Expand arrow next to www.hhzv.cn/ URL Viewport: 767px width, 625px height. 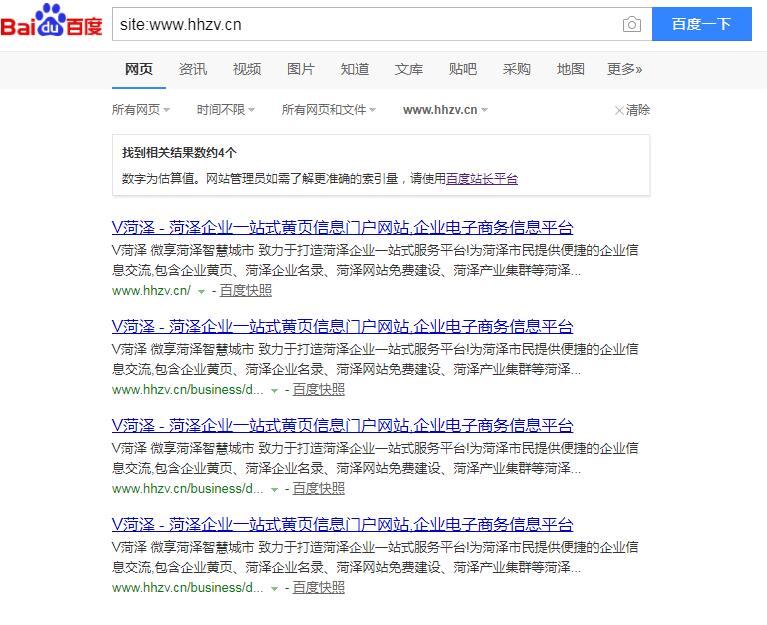point(201,291)
